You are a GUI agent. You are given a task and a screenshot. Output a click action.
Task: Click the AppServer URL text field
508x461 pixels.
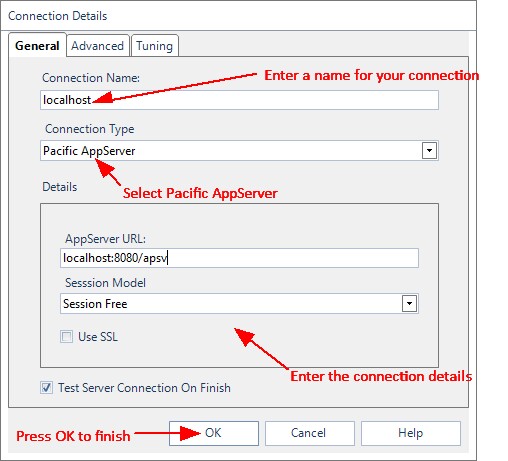tap(239, 258)
